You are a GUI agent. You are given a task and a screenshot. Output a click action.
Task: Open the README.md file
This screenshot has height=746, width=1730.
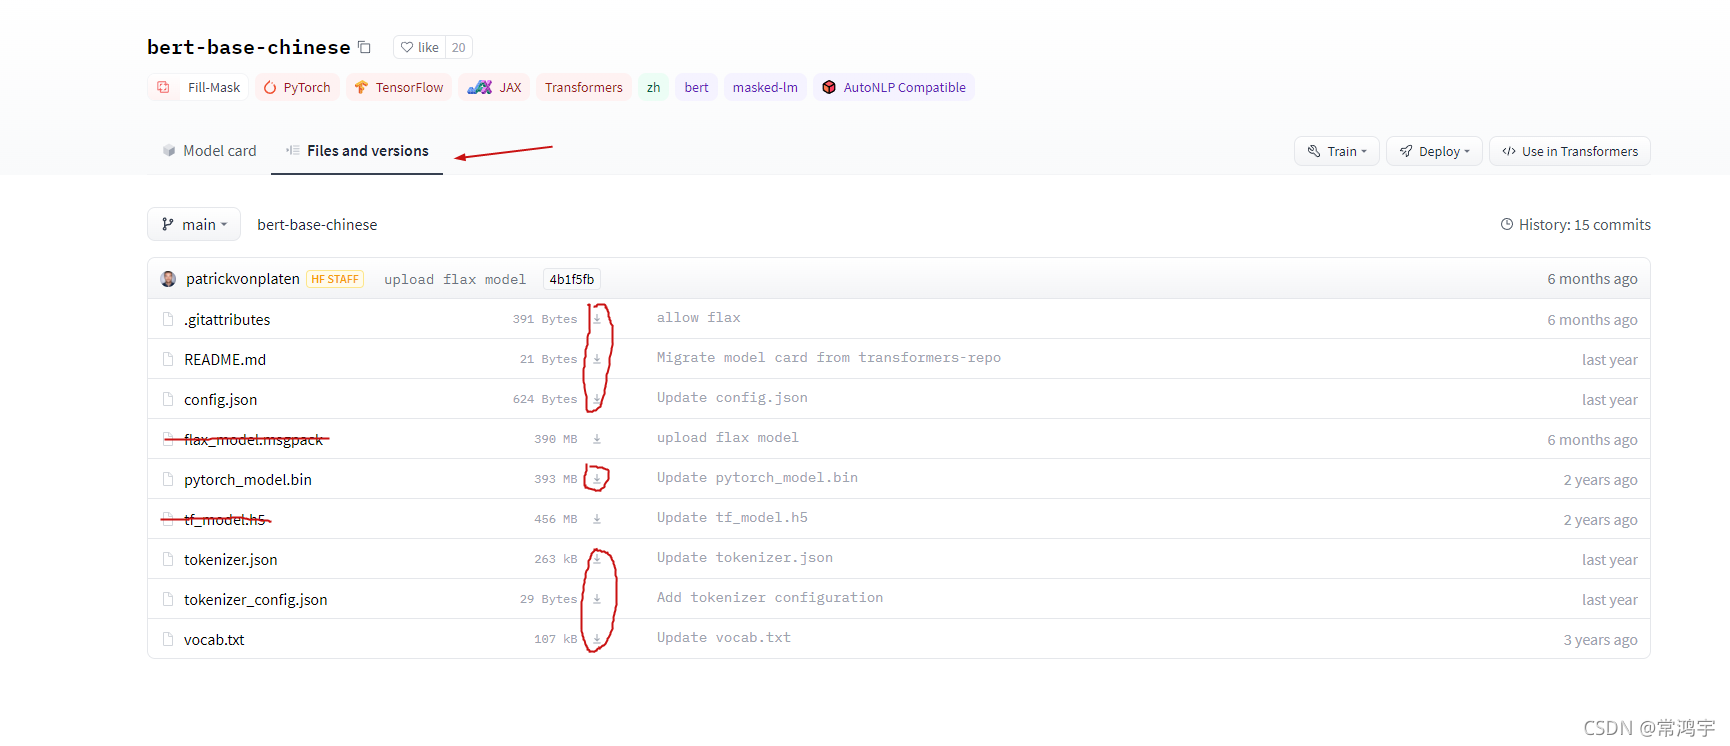[x=225, y=359]
